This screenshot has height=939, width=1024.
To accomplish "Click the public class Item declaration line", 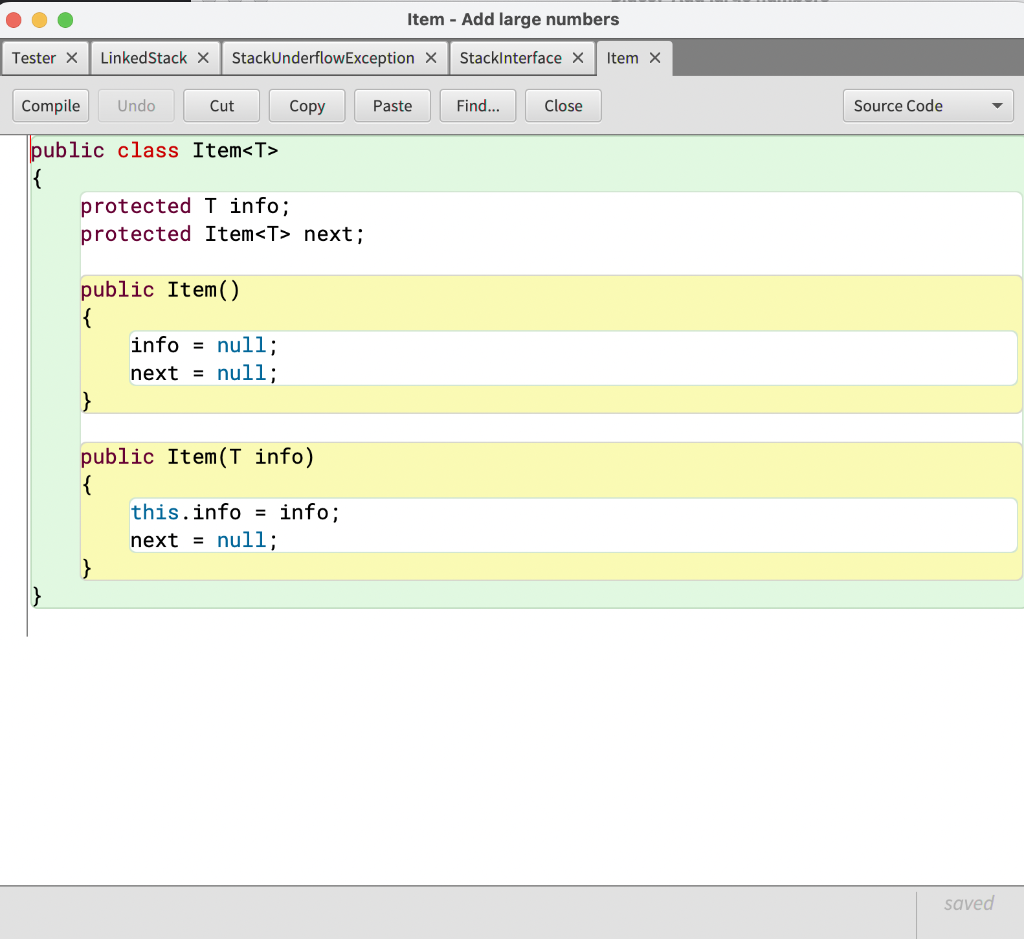I will tap(153, 150).
